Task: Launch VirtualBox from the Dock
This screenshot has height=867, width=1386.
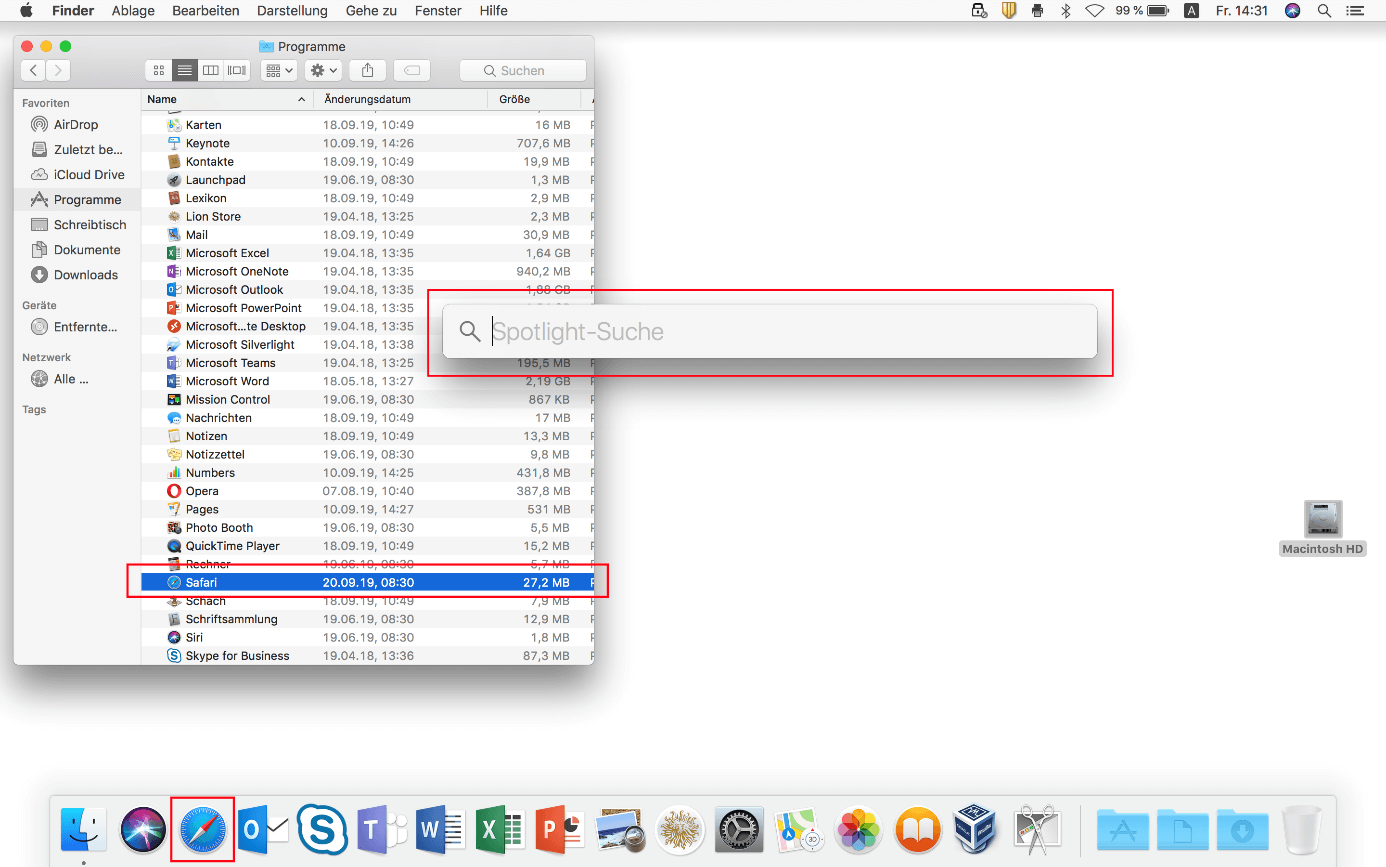Action: pyautogui.click(x=977, y=829)
